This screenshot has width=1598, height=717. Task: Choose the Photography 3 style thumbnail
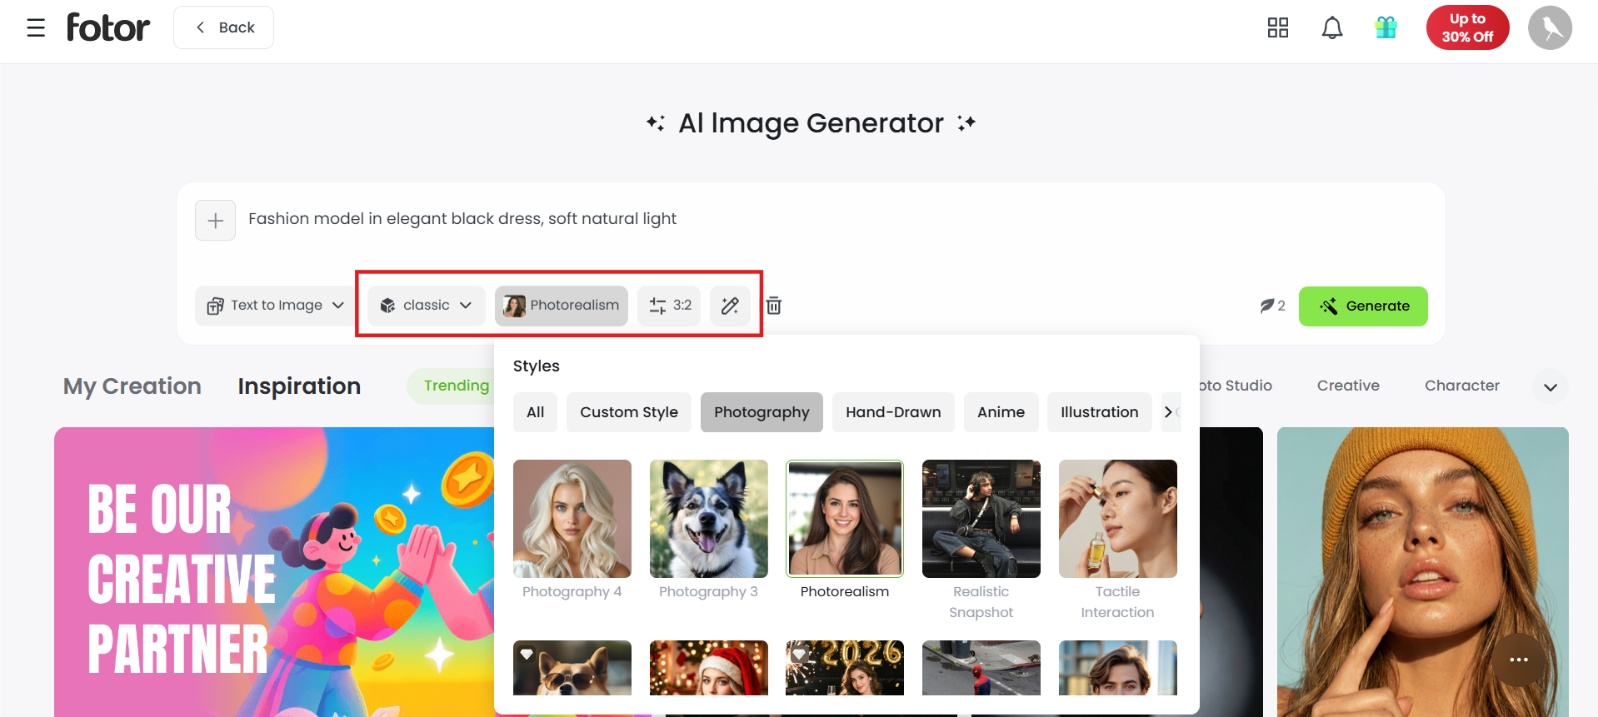[709, 519]
